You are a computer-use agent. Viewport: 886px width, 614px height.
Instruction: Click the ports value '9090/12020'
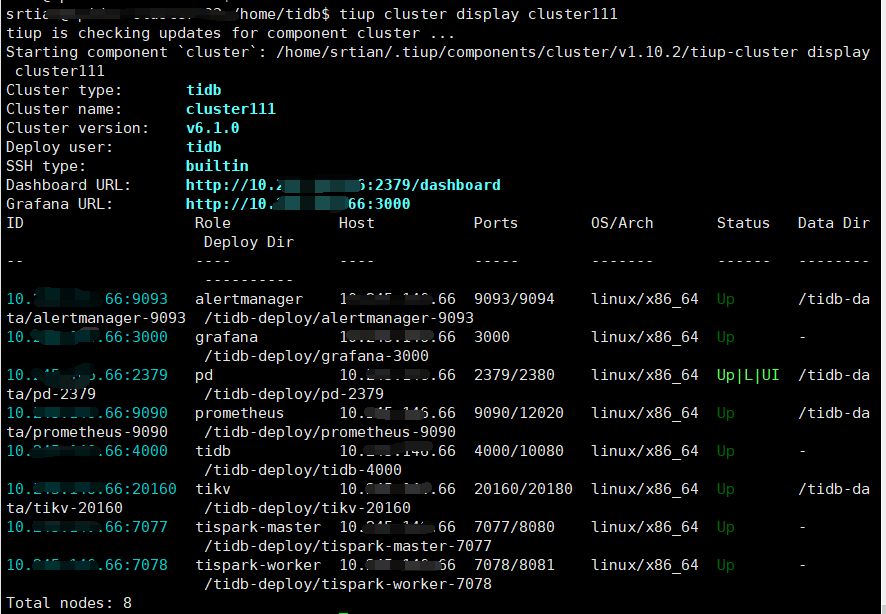point(519,413)
